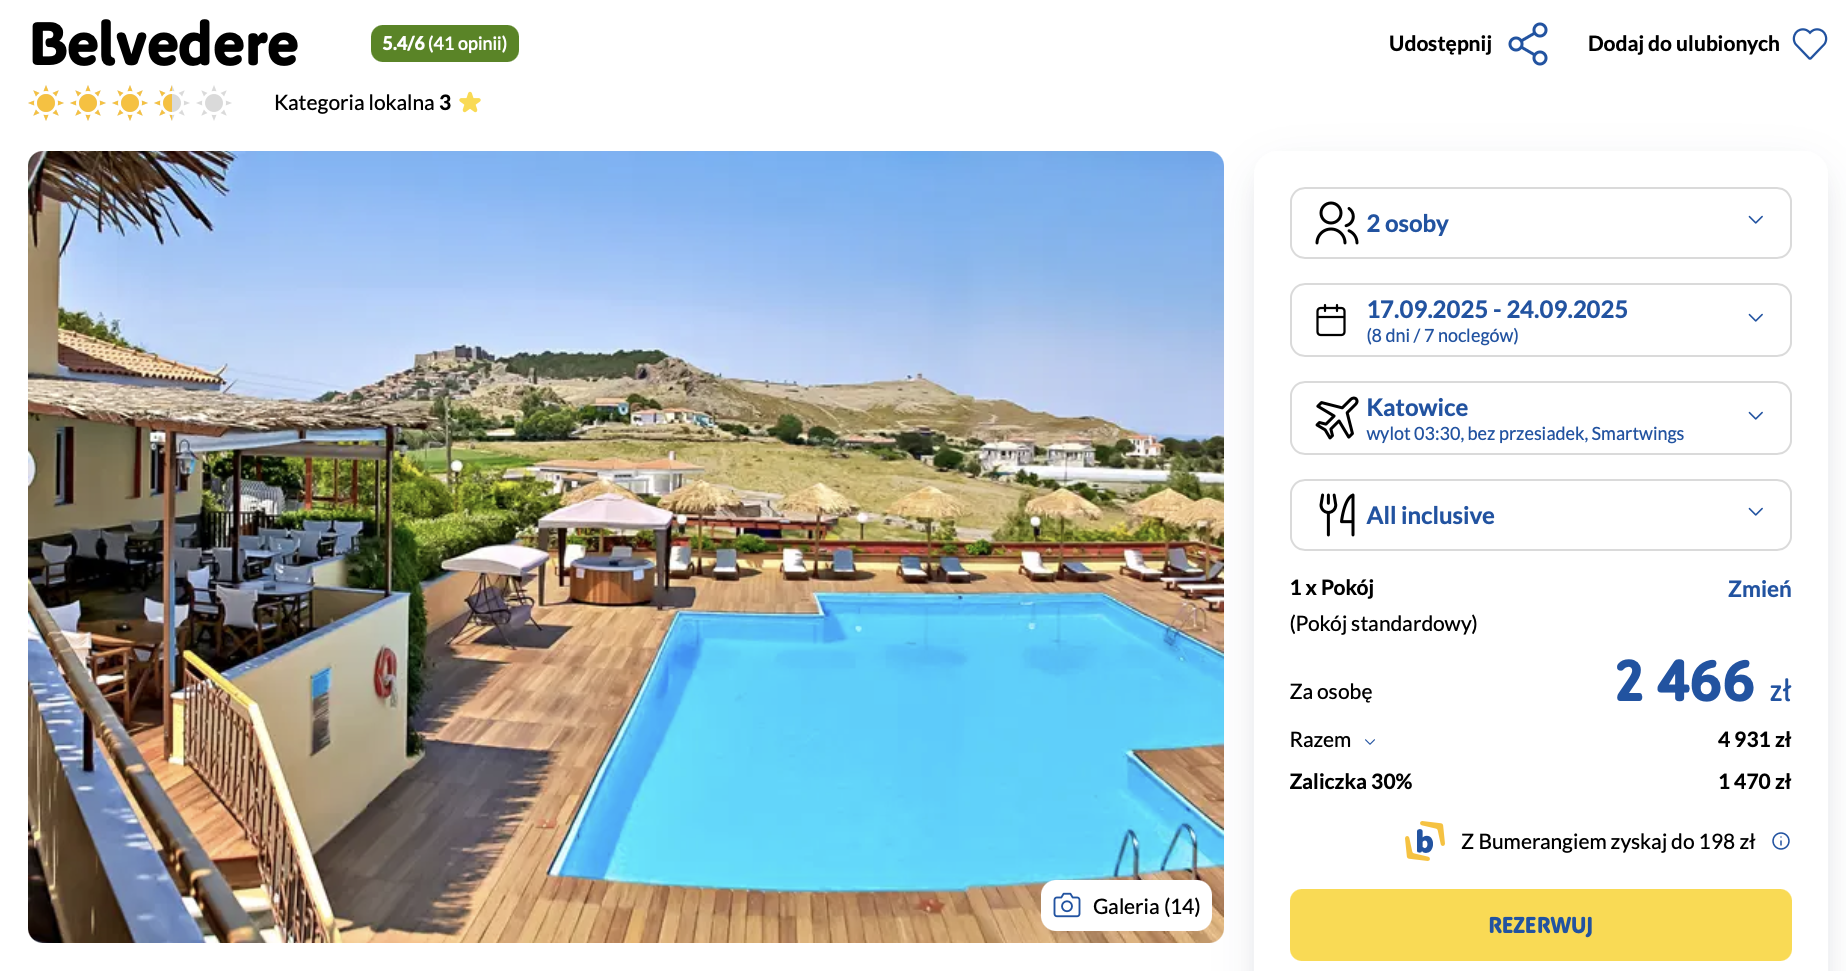Expand the 2 osoby guests dropdown
The height and width of the screenshot is (971, 1846).
[x=1755, y=221]
